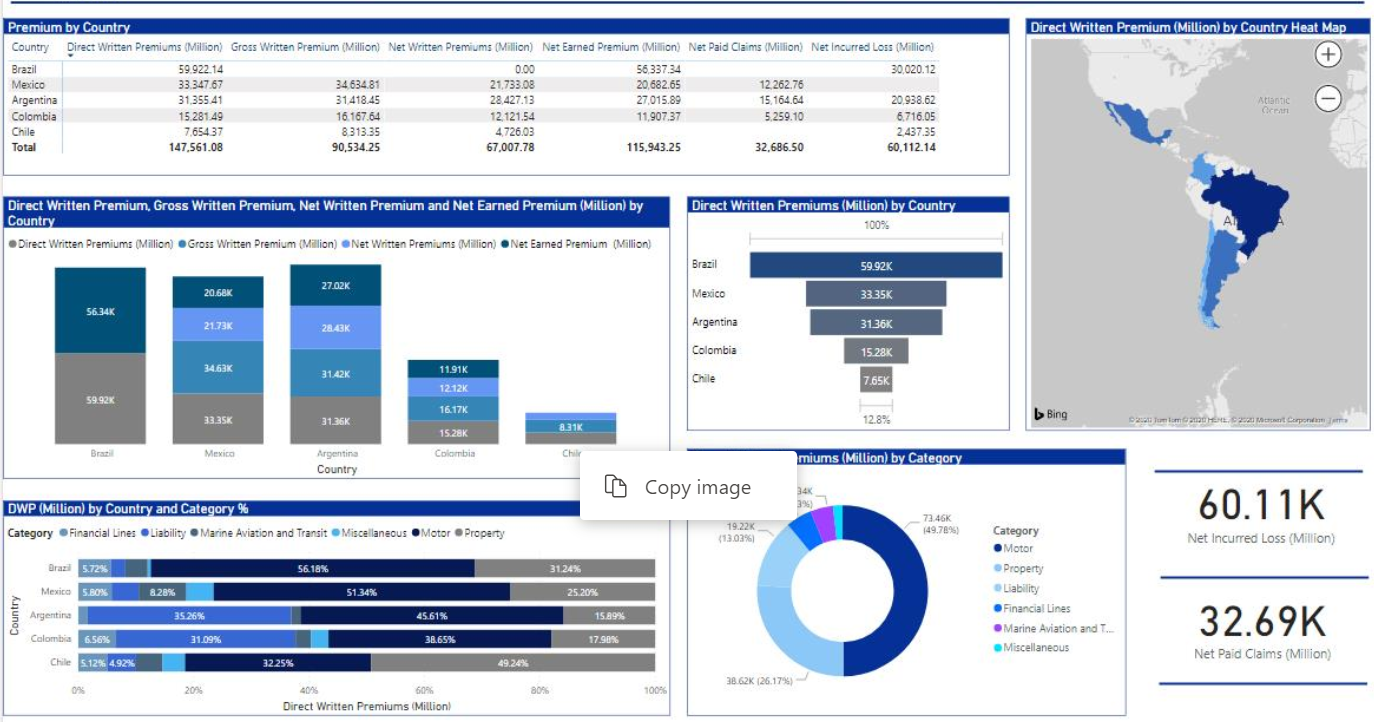Viewport: 1374px width, 722px height.
Task: Toggle the Property legend in DWP category chart
Action: pos(483,533)
